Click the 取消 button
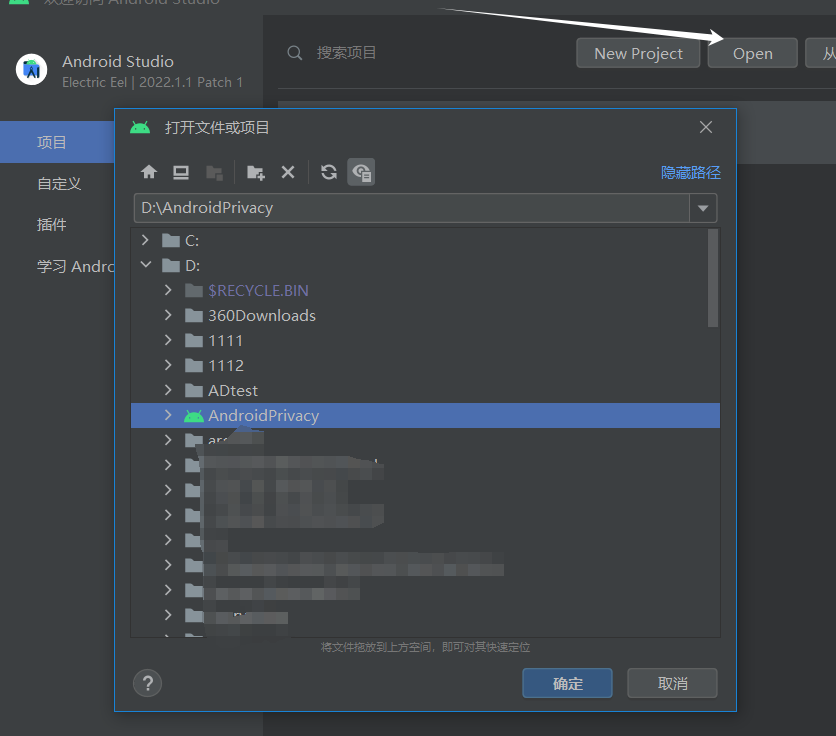836x736 pixels. tap(672, 683)
